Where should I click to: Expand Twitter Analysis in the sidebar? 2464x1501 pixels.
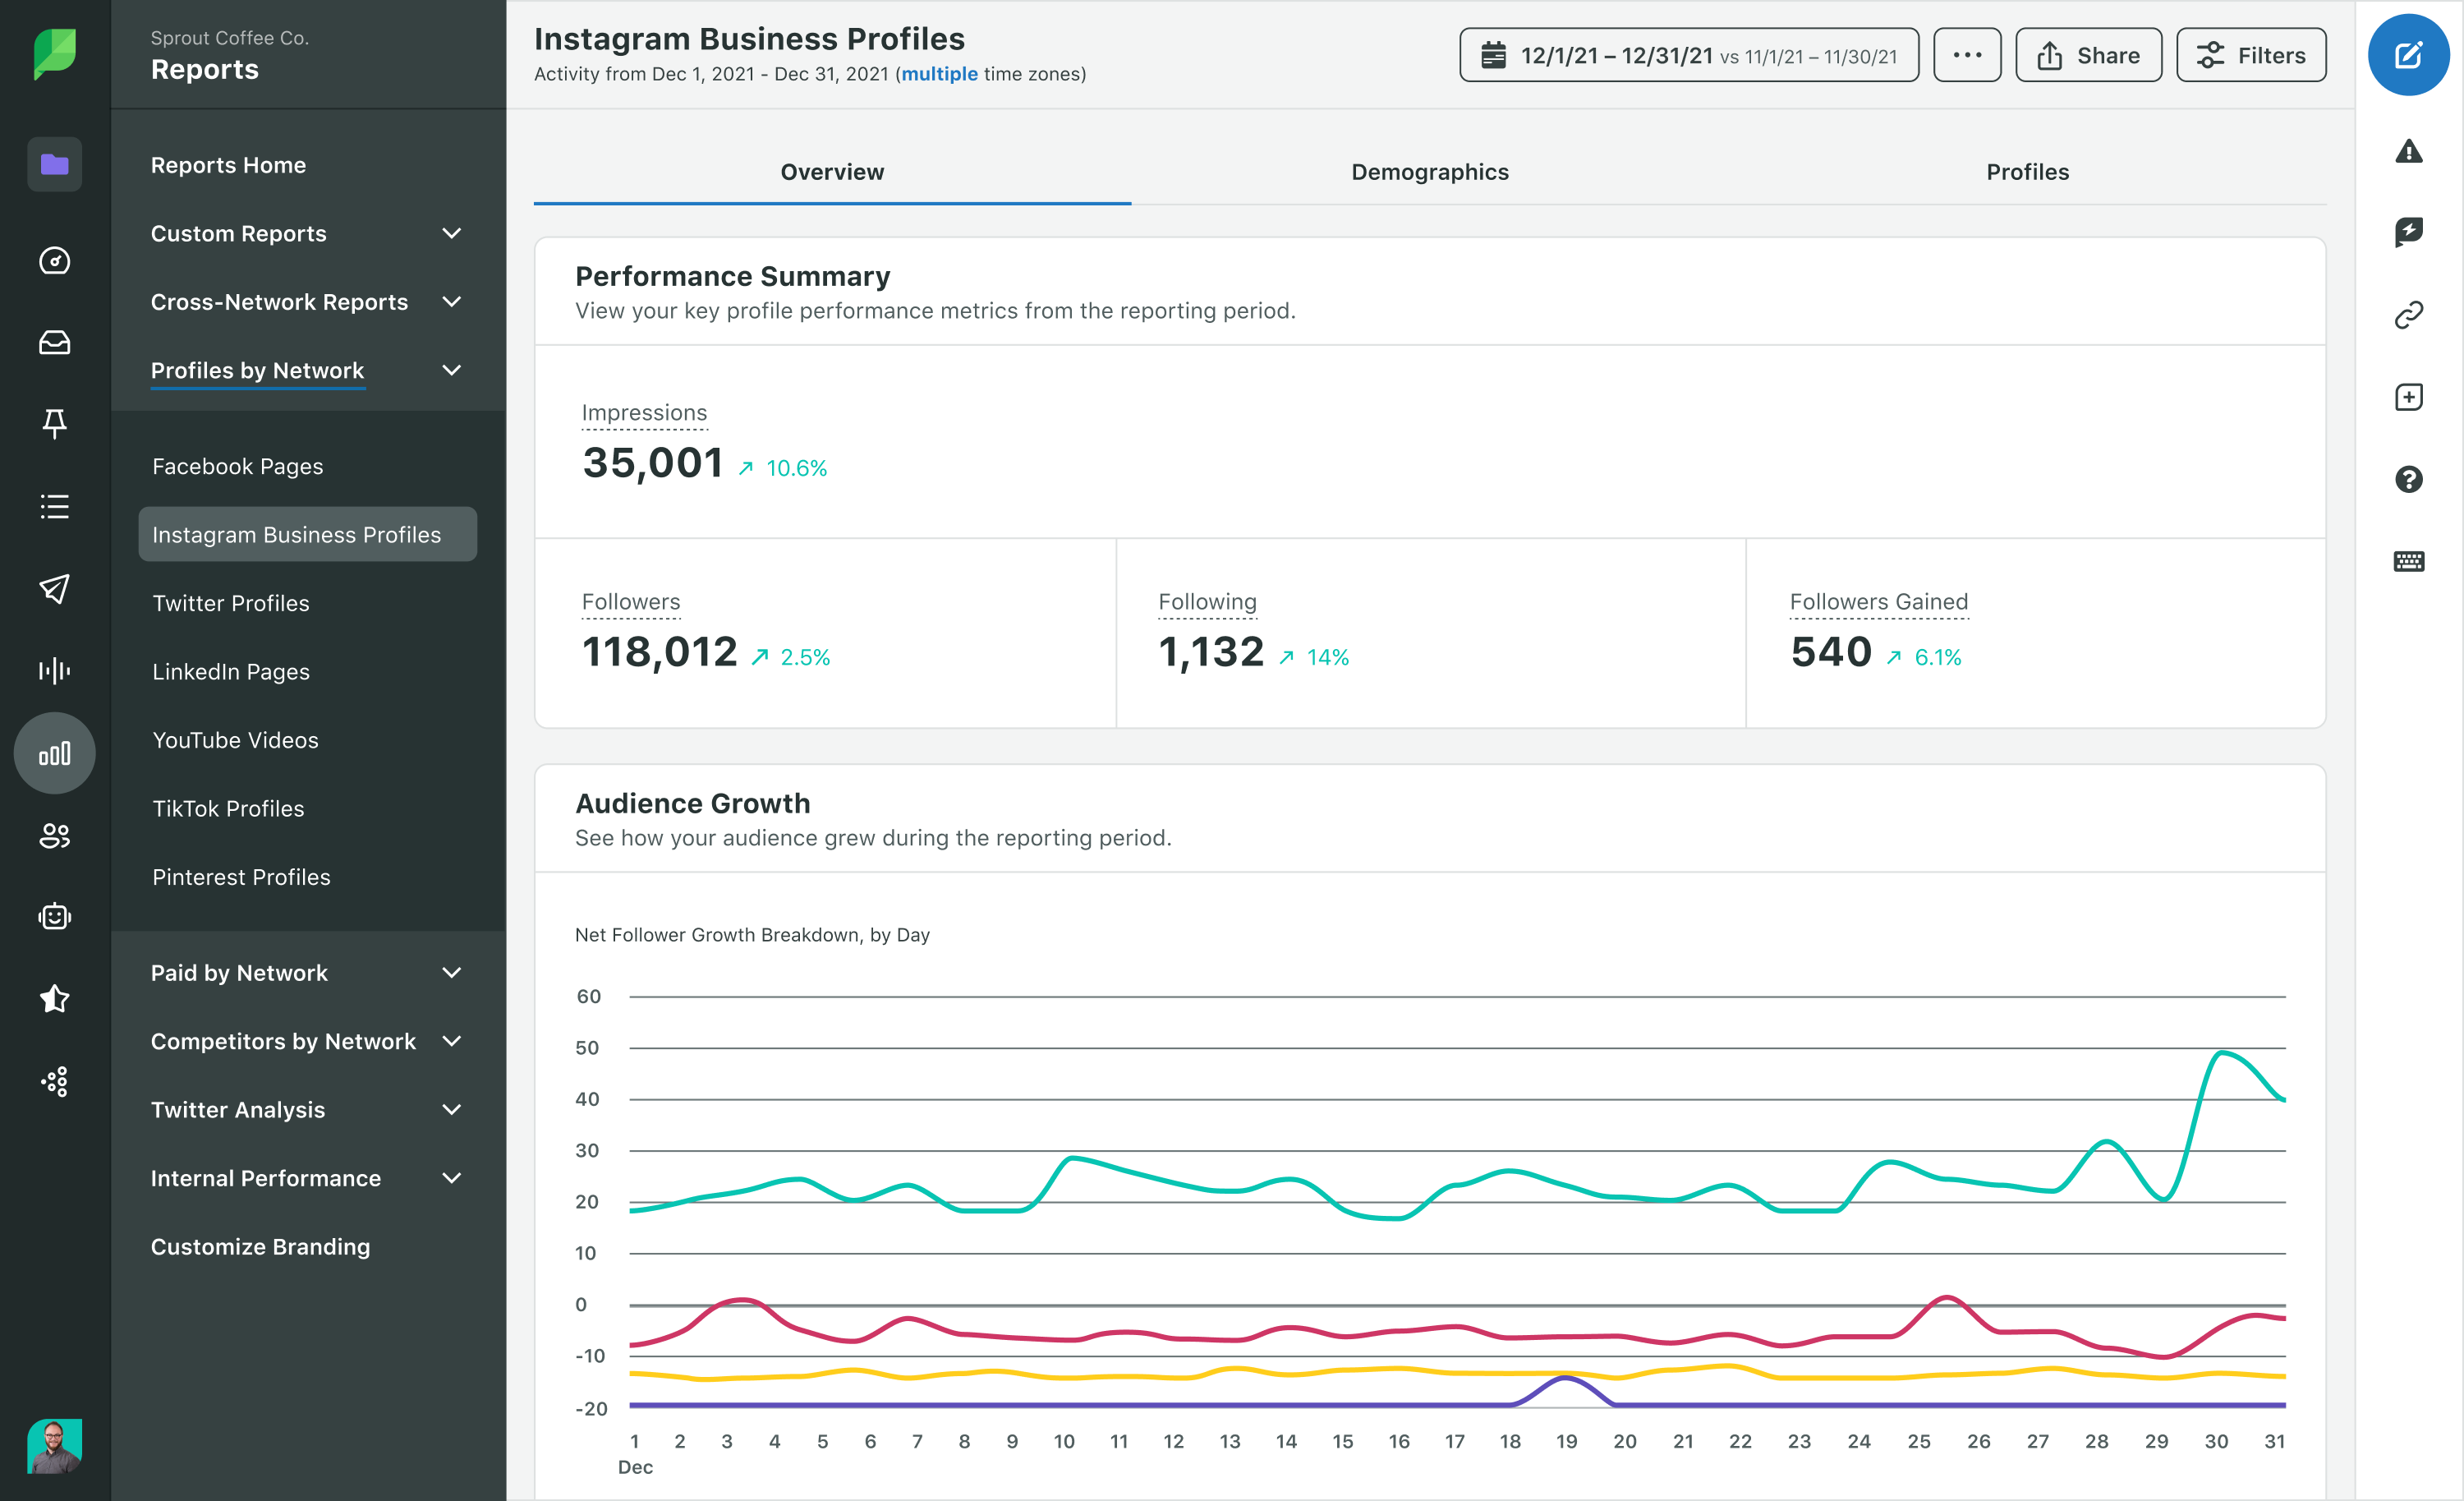452,1110
